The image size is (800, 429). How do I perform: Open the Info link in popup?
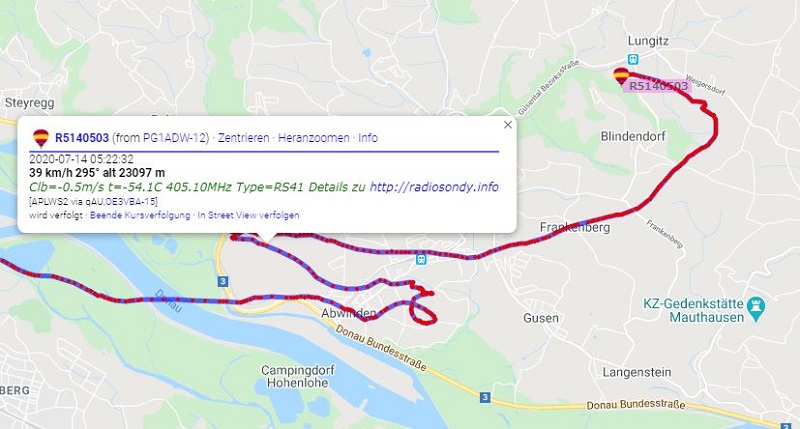pyautogui.click(x=368, y=138)
